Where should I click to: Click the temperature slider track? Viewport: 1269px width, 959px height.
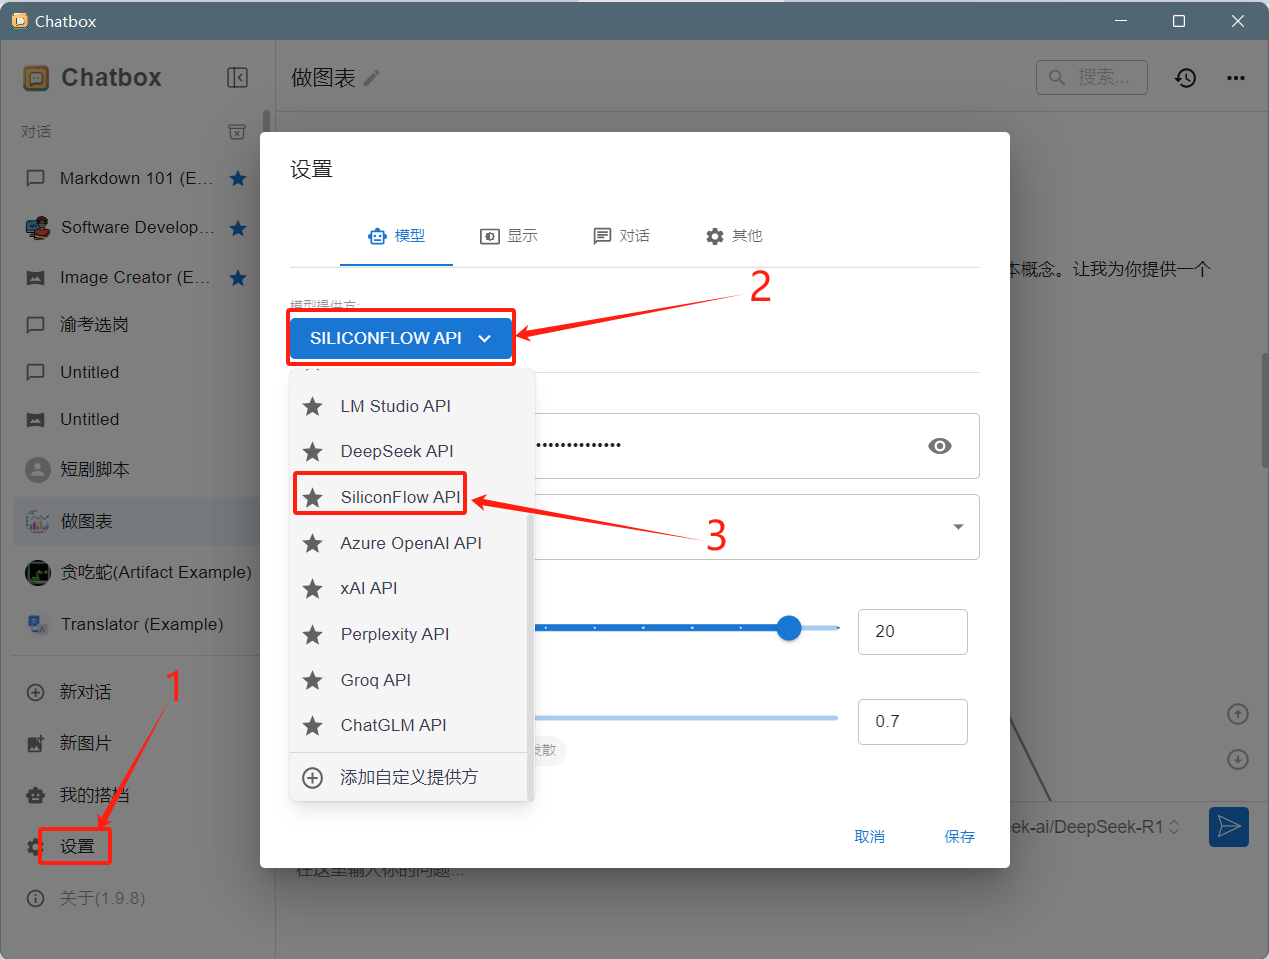coord(686,718)
